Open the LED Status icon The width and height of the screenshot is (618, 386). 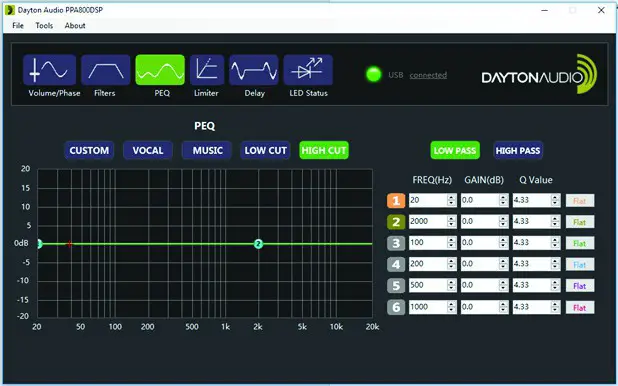(x=308, y=70)
